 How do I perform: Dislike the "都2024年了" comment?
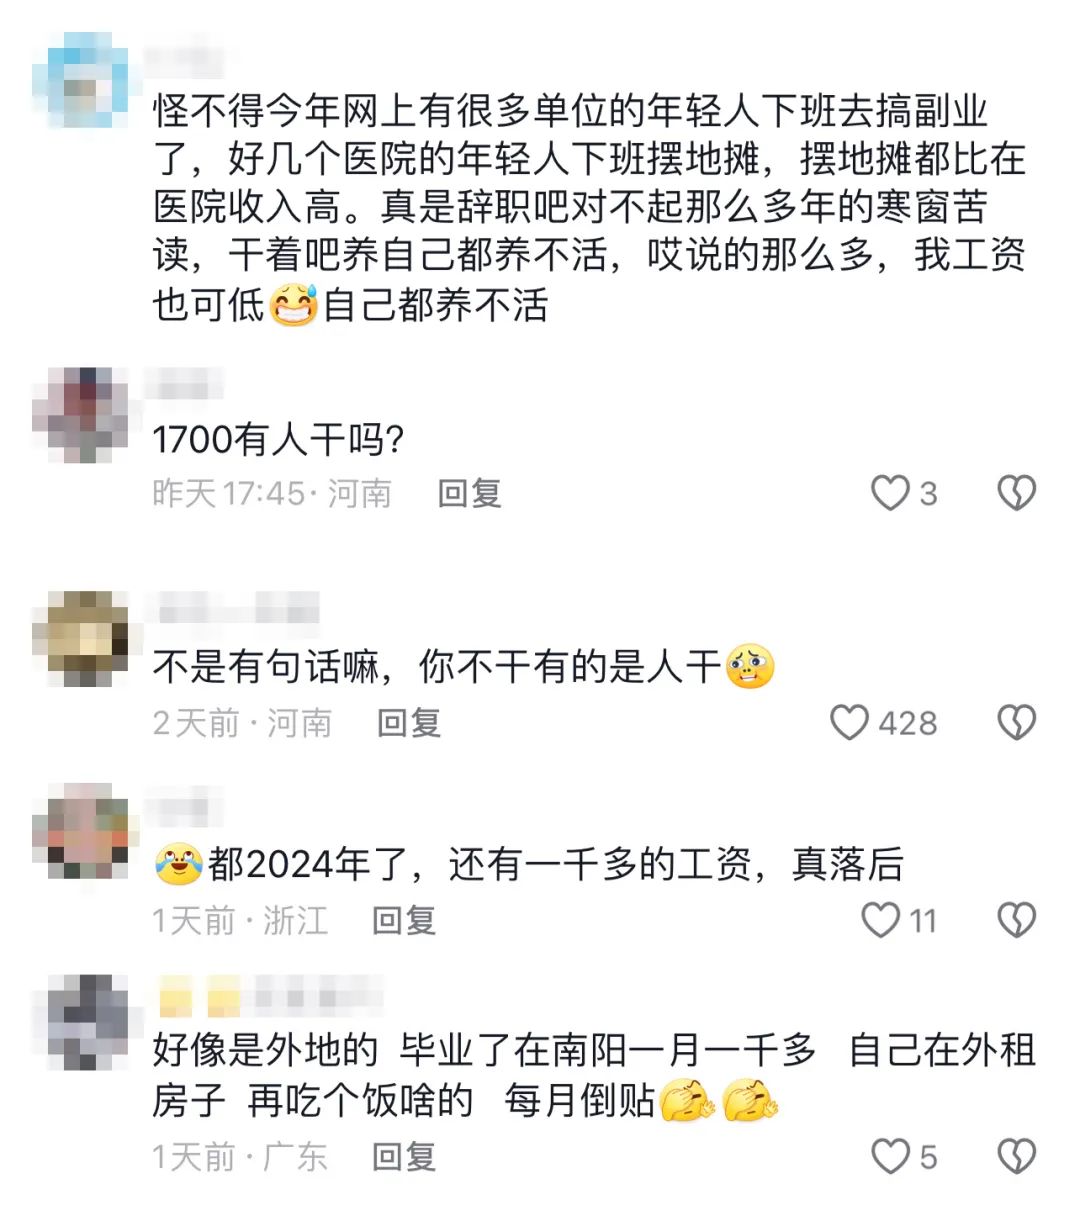click(x=1017, y=920)
